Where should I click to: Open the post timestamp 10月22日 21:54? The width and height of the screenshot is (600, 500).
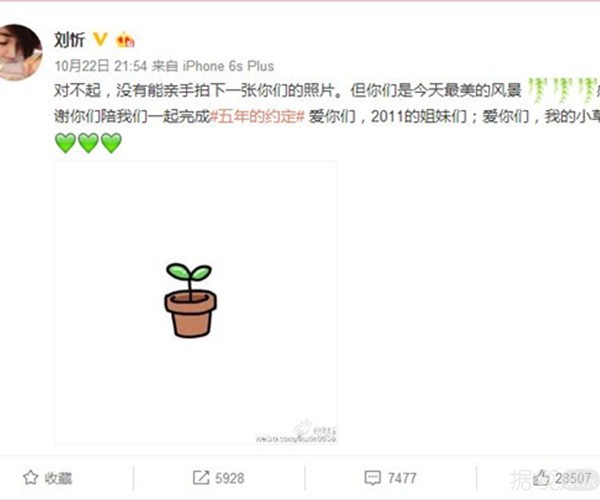101,66
